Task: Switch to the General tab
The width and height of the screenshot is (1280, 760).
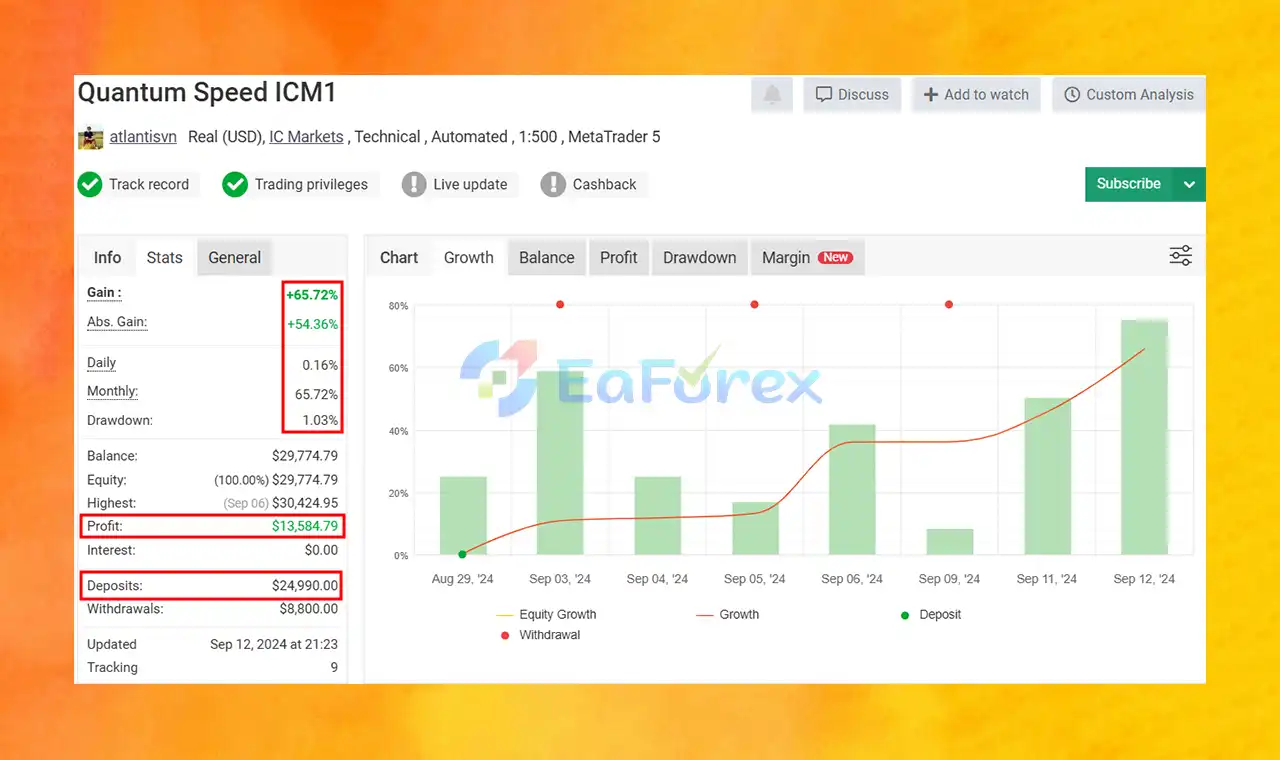Action: pyautogui.click(x=235, y=257)
